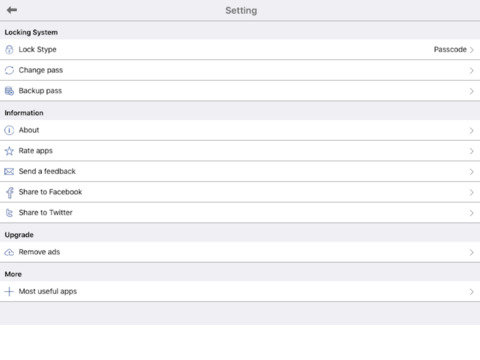Open the Passcode lock type selector
This screenshot has height=360, width=480.
pos(454,50)
